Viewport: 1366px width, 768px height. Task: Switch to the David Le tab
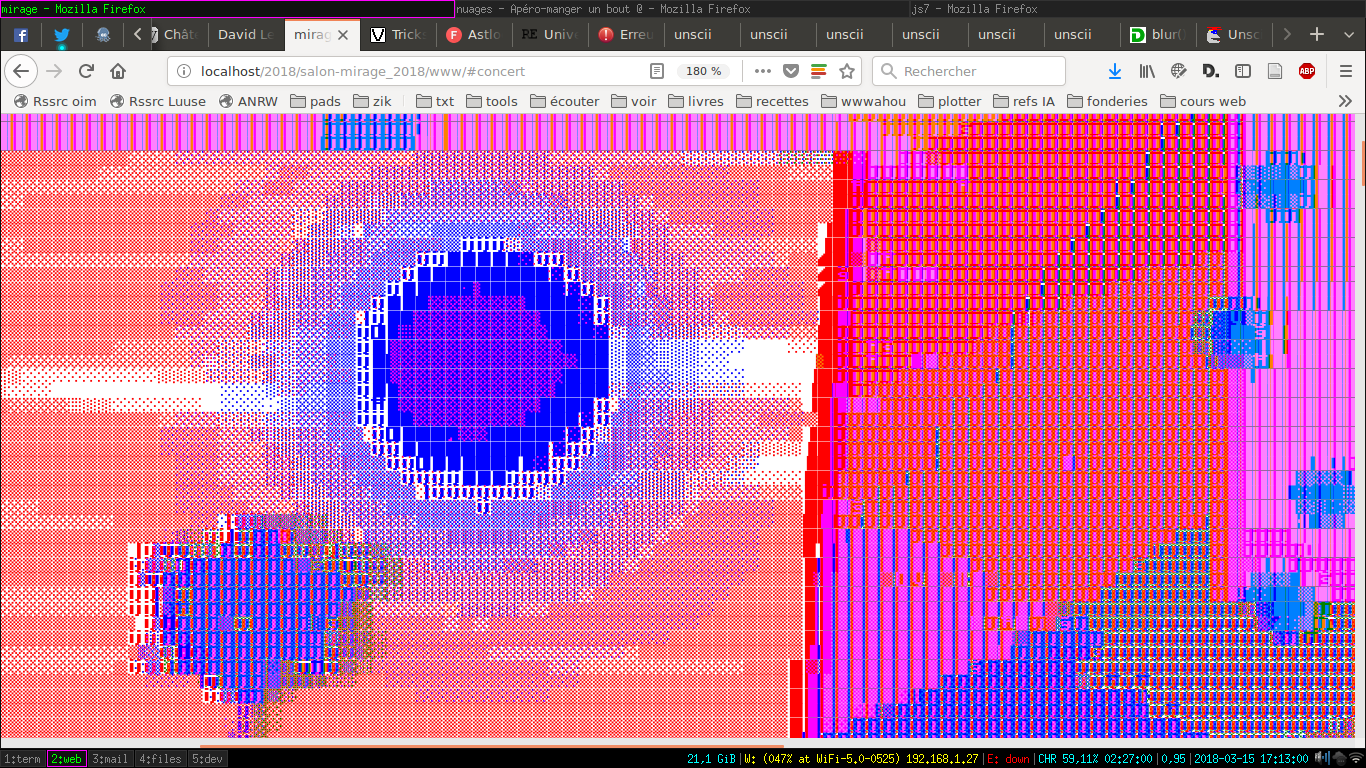[245, 34]
